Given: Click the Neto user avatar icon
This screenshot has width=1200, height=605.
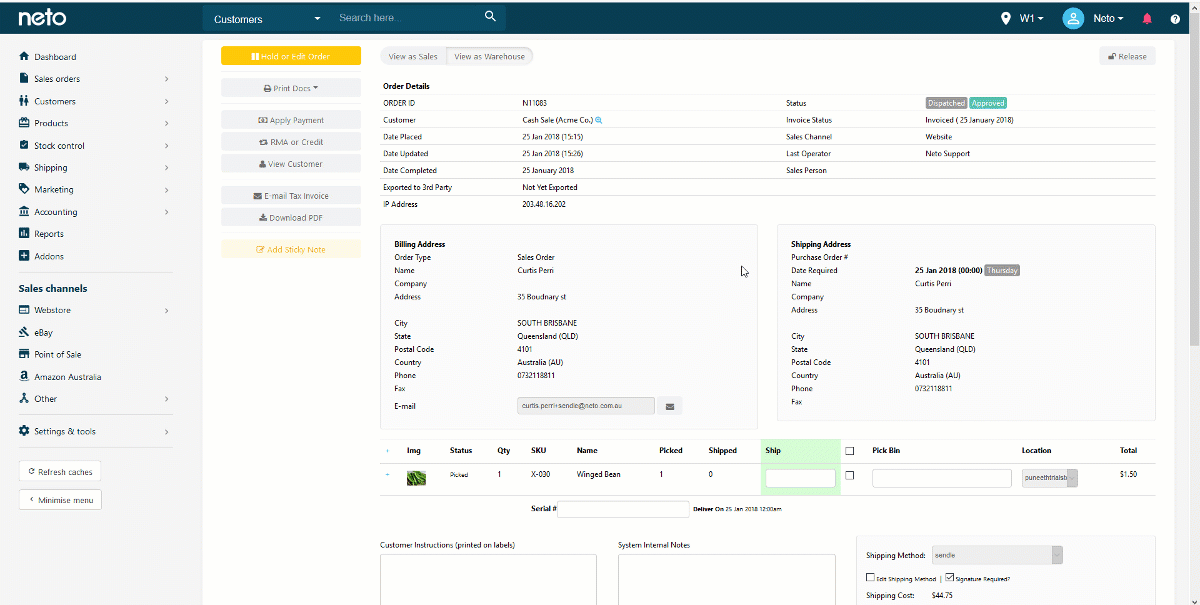Looking at the screenshot, I should click(1073, 18).
